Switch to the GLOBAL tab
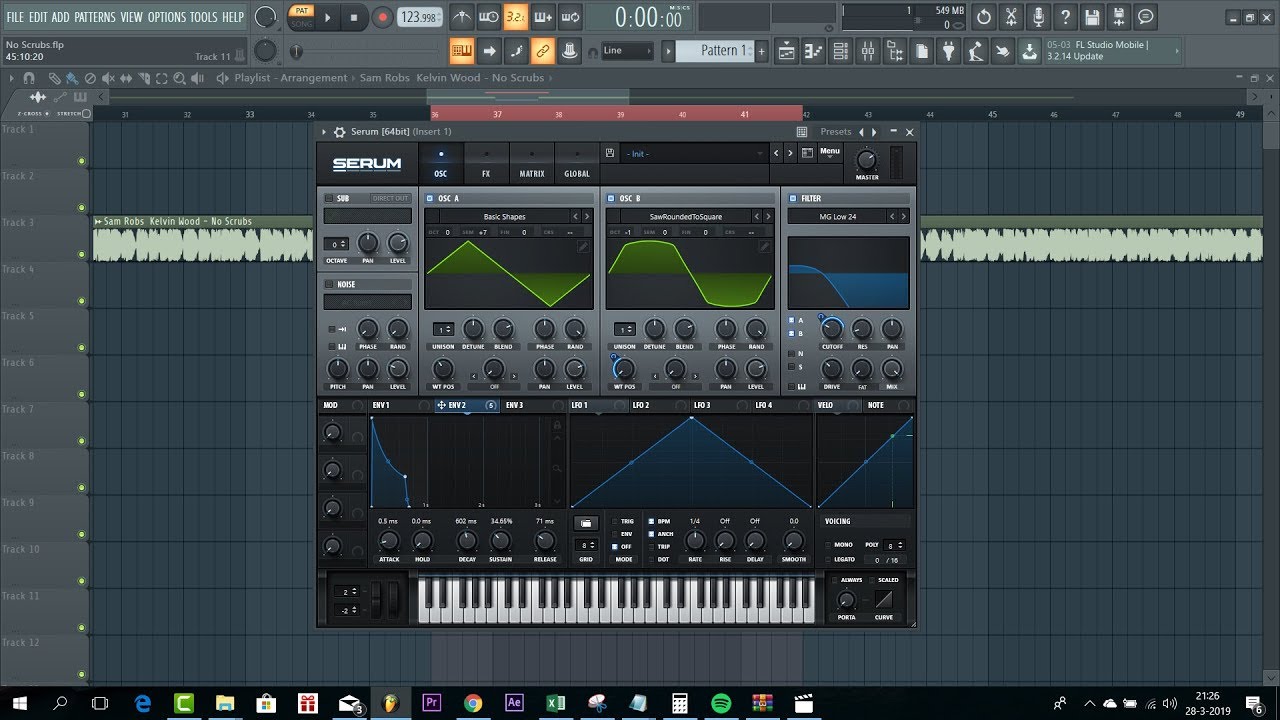Image resolution: width=1280 pixels, height=720 pixels. point(577,164)
